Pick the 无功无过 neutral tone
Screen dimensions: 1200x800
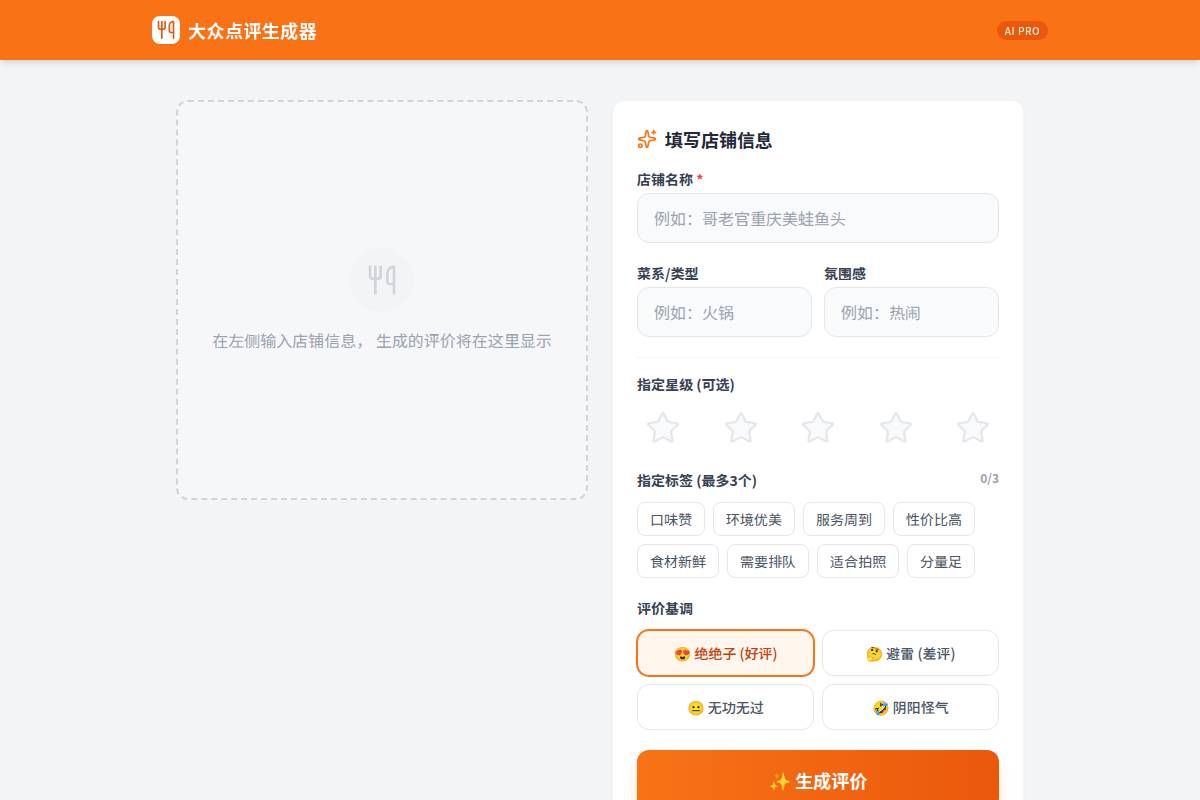[x=725, y=707]
